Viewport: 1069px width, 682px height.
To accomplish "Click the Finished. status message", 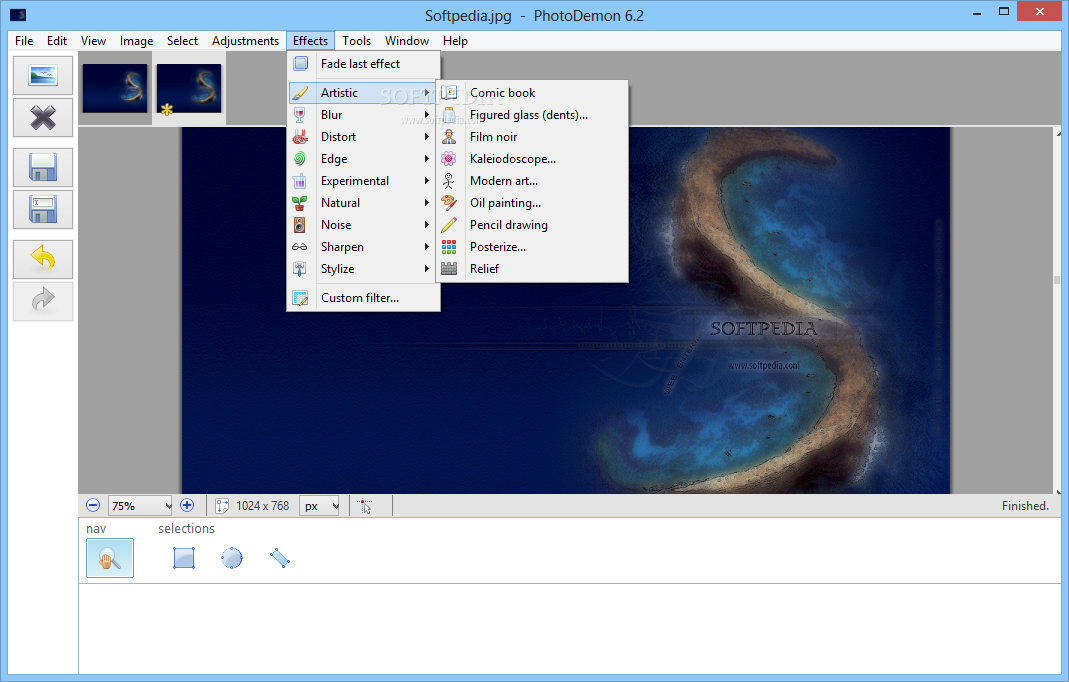I will click(1025, 506).
